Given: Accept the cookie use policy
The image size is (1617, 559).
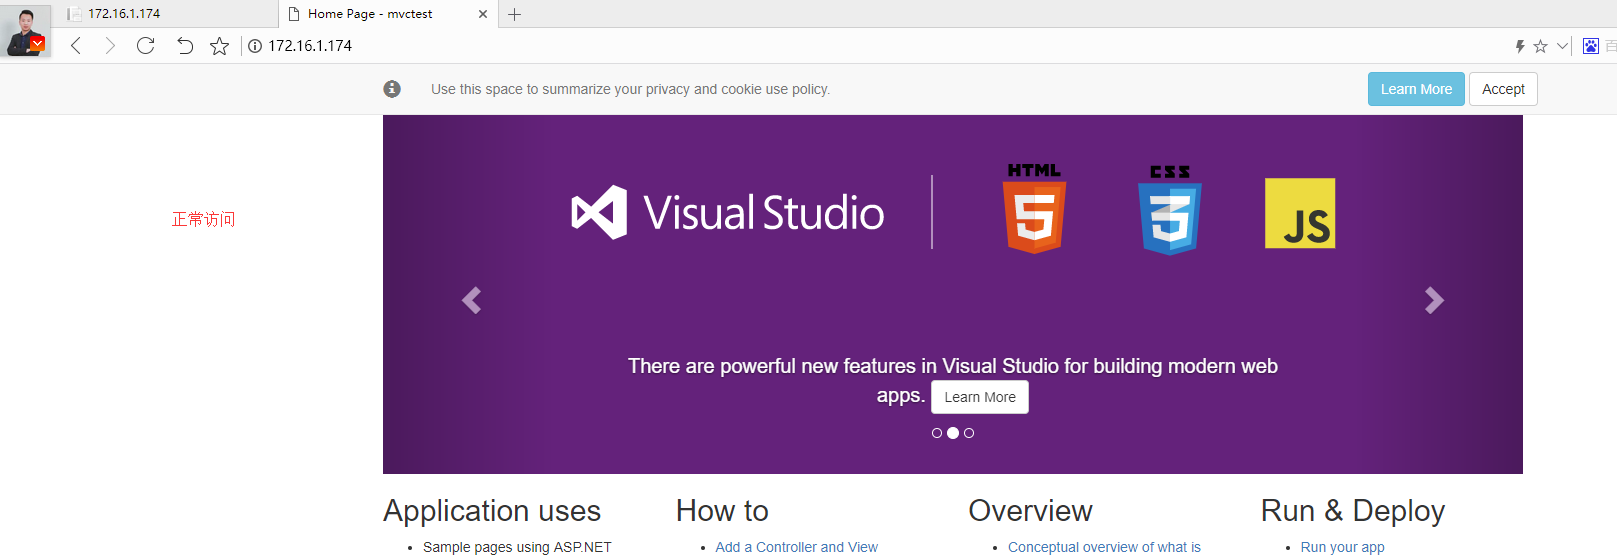Looking at the screenshot, I should (1502, 89).
